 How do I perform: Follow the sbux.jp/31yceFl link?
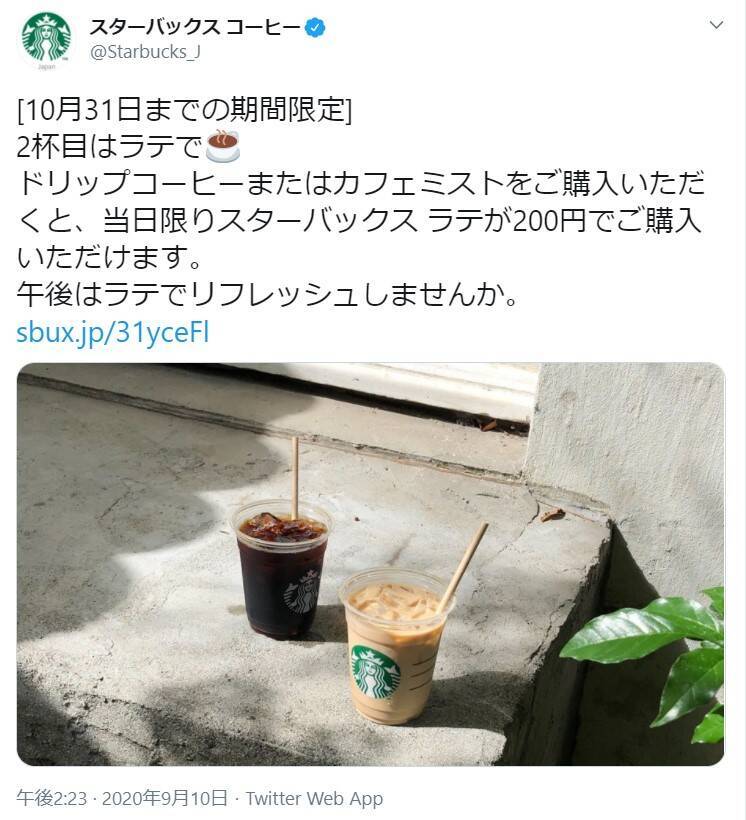(x=112, y=333)
